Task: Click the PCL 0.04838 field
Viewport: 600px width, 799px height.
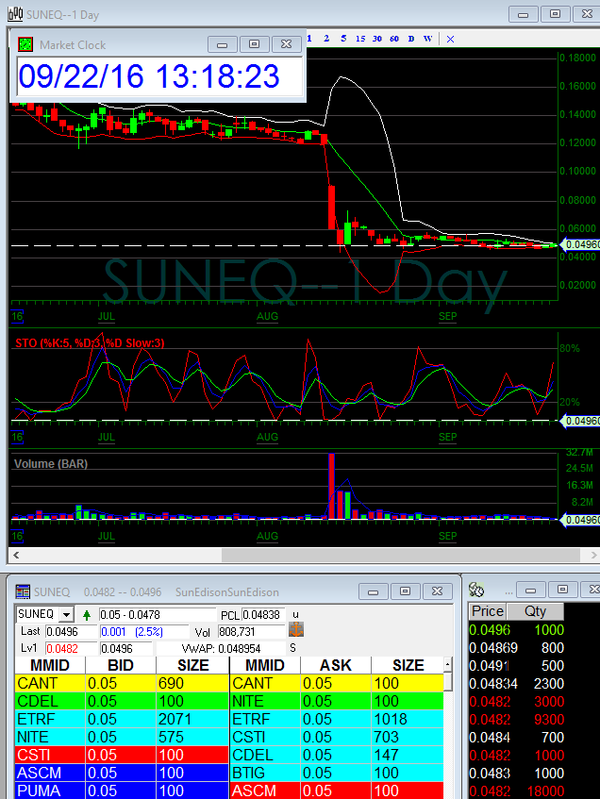Action: coord(264,615)
